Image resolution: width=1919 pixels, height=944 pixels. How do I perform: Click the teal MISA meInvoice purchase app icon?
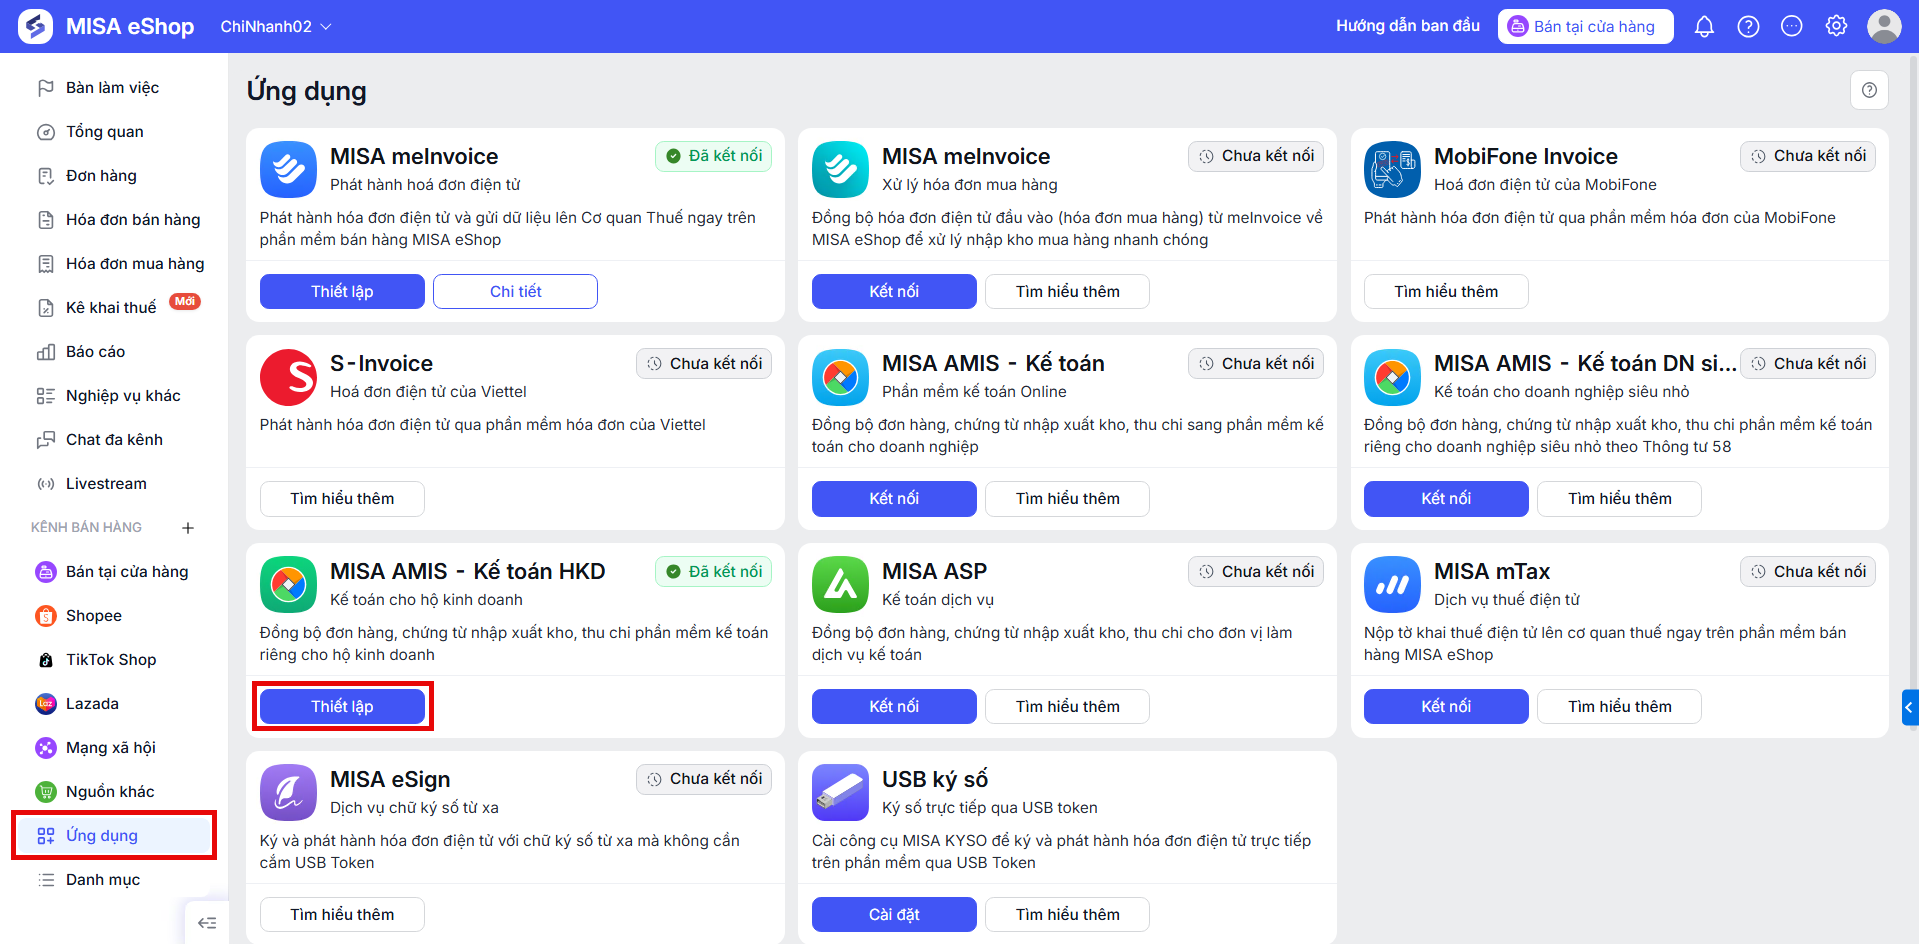(840, 169)
